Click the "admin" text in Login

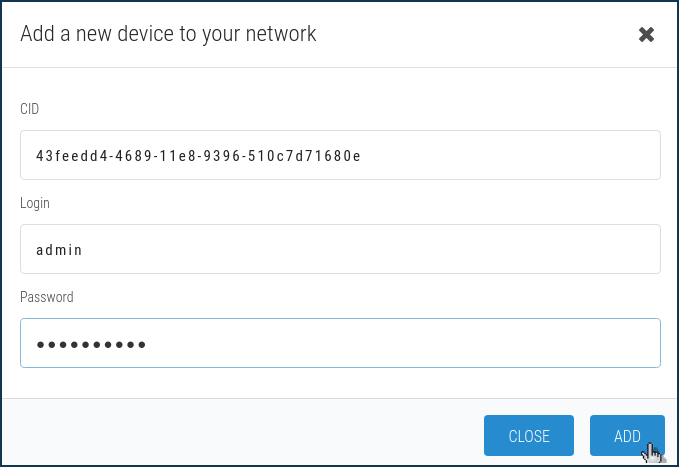click(x=59, y=250)
